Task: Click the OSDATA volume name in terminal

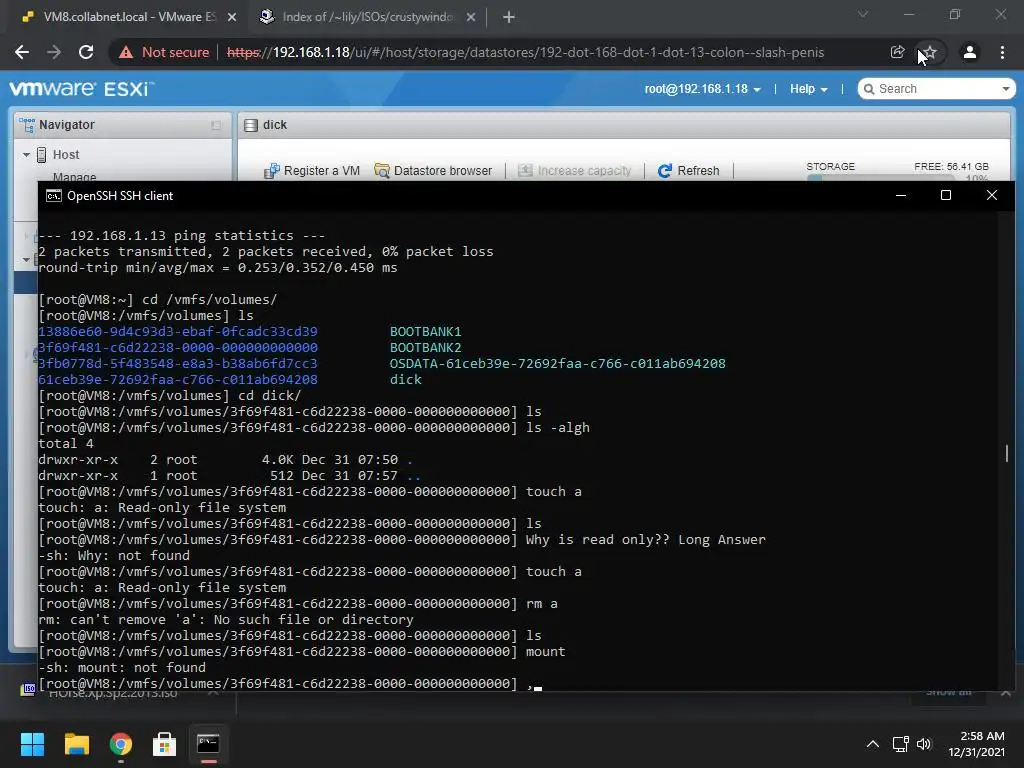Action: 557,364
